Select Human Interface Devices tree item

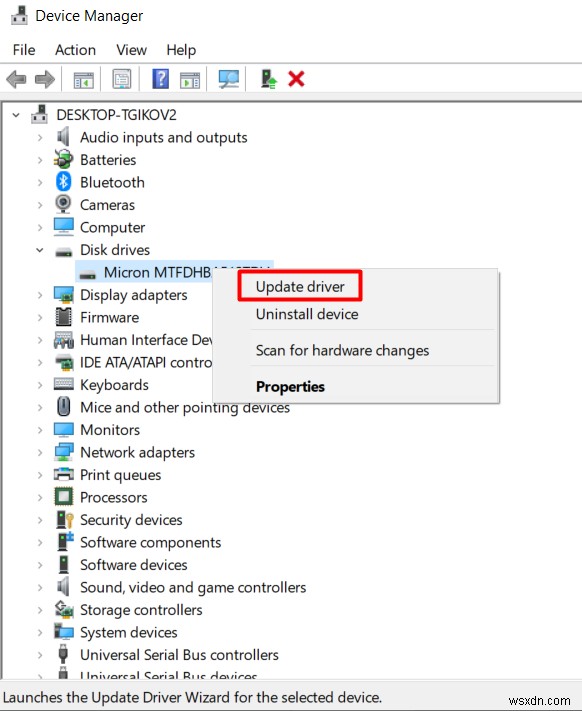(146, 340)
